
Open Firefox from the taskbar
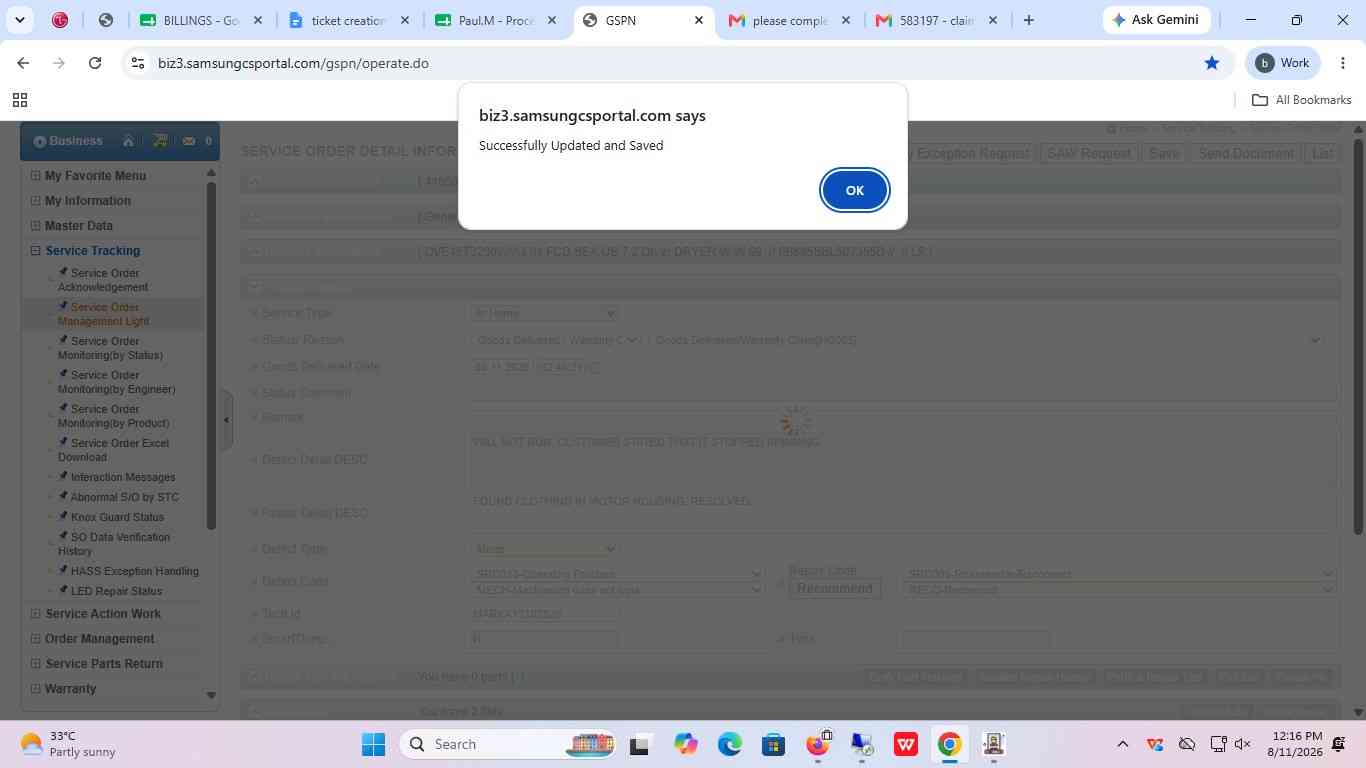[x=818, y=744]
